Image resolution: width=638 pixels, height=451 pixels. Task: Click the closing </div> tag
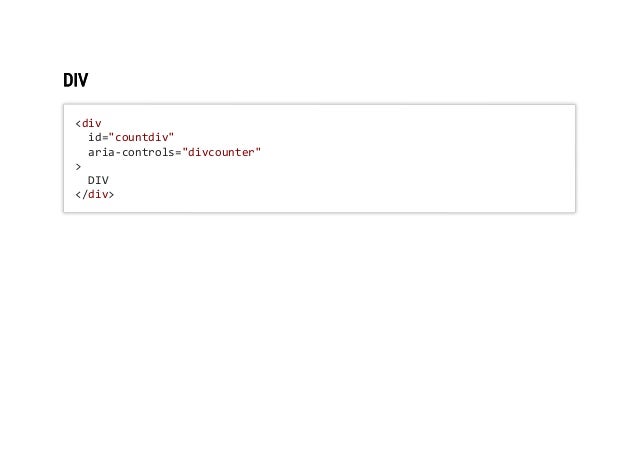(x=95, y=195)
